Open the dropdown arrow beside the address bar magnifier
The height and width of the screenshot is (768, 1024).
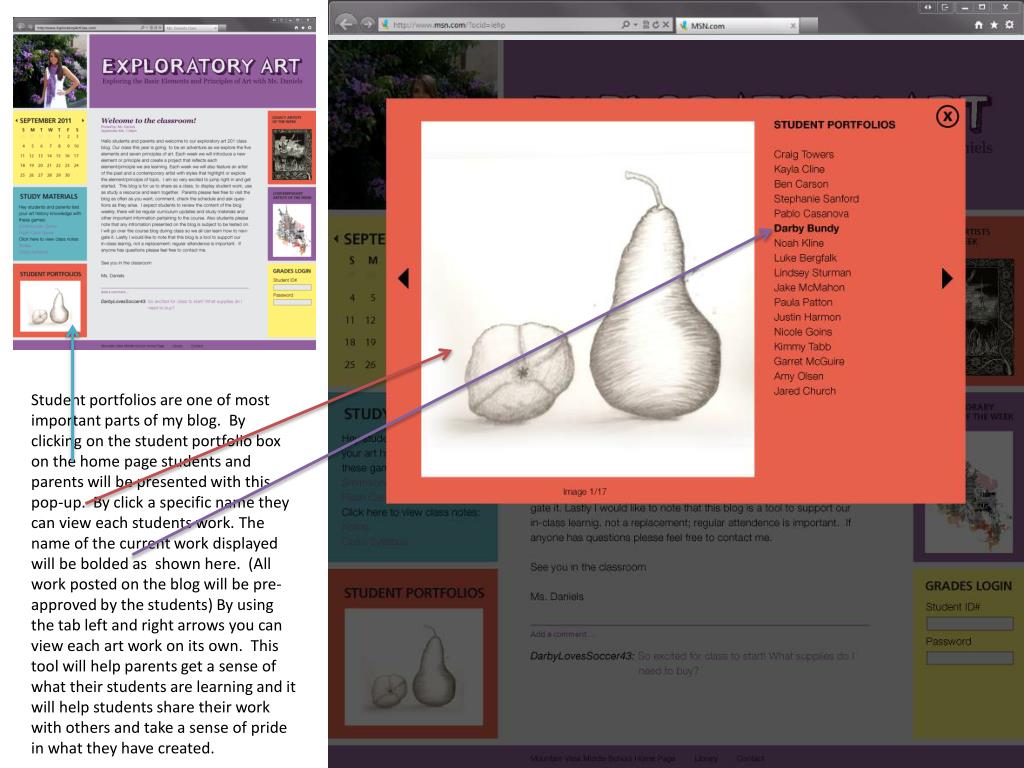635,25
